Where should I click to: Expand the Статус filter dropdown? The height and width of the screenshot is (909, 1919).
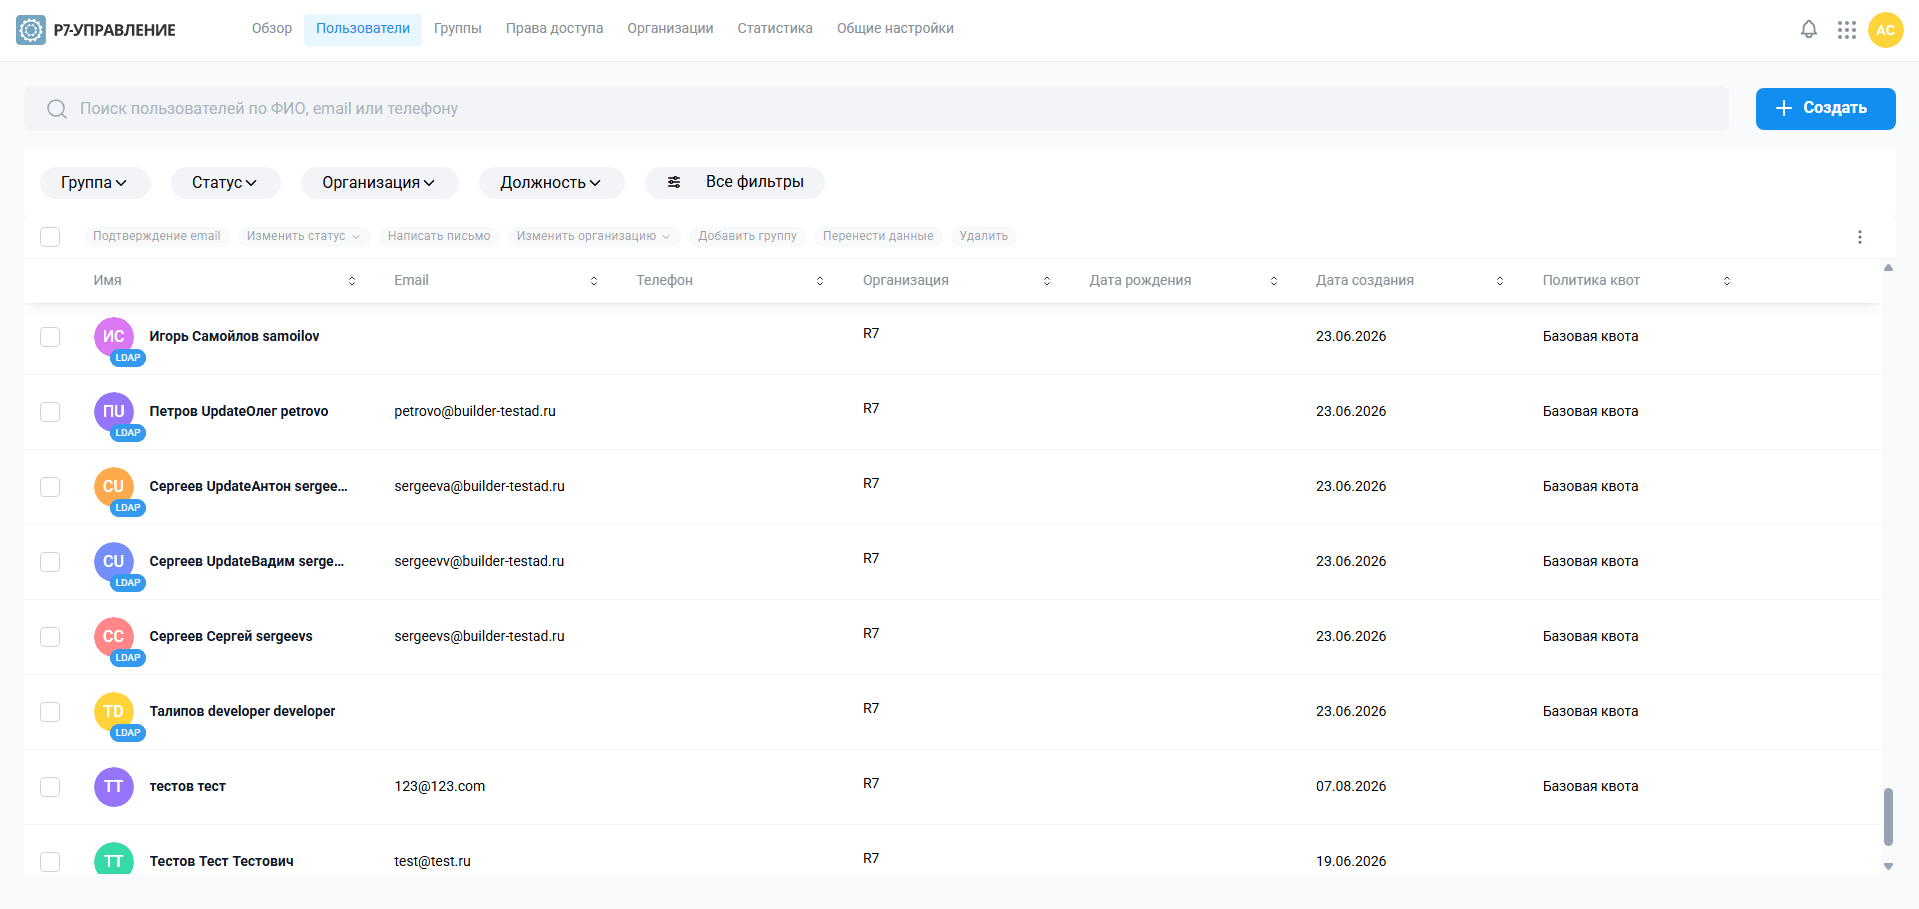pyautogui.click(x=226, y=183)
